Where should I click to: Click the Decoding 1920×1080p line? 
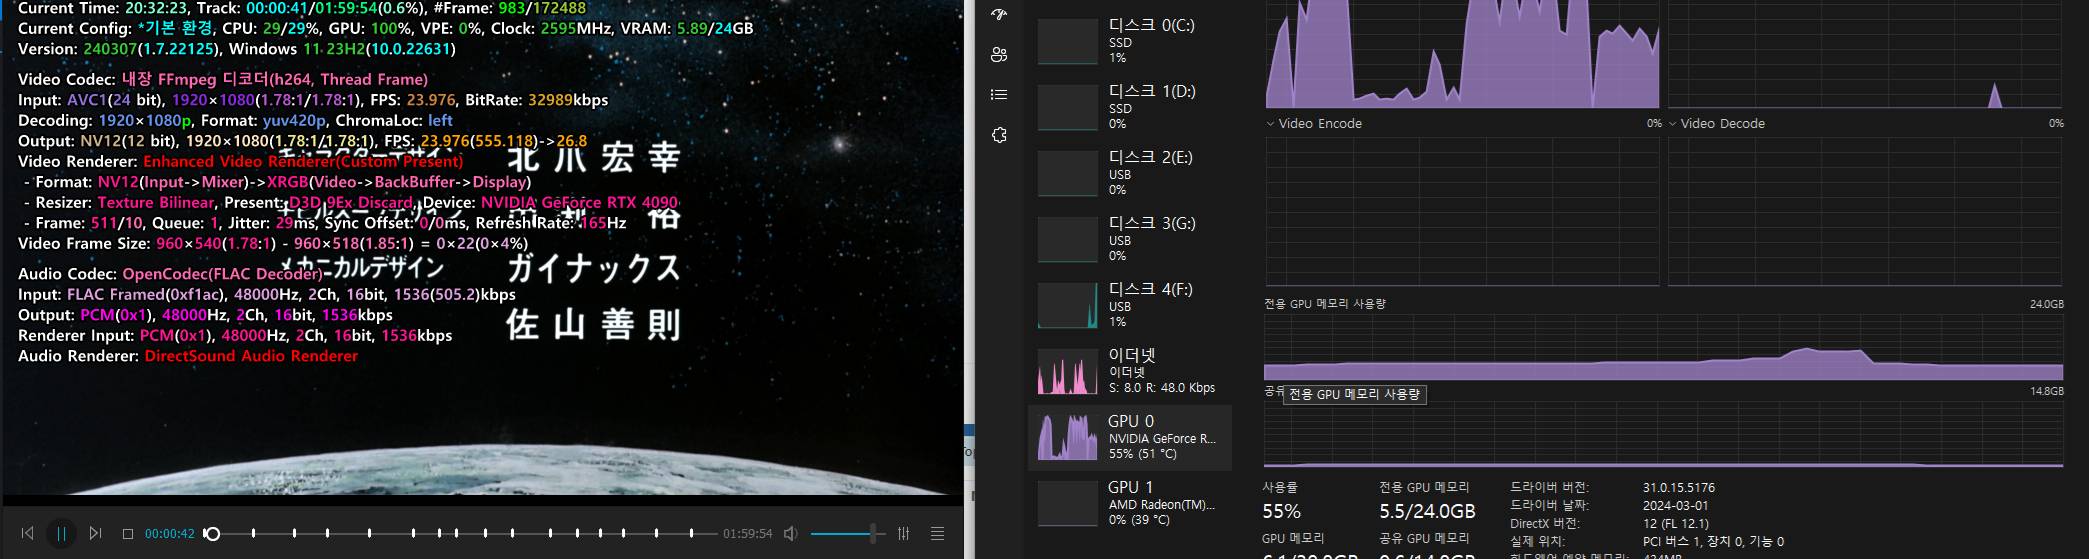coord(235,120)
